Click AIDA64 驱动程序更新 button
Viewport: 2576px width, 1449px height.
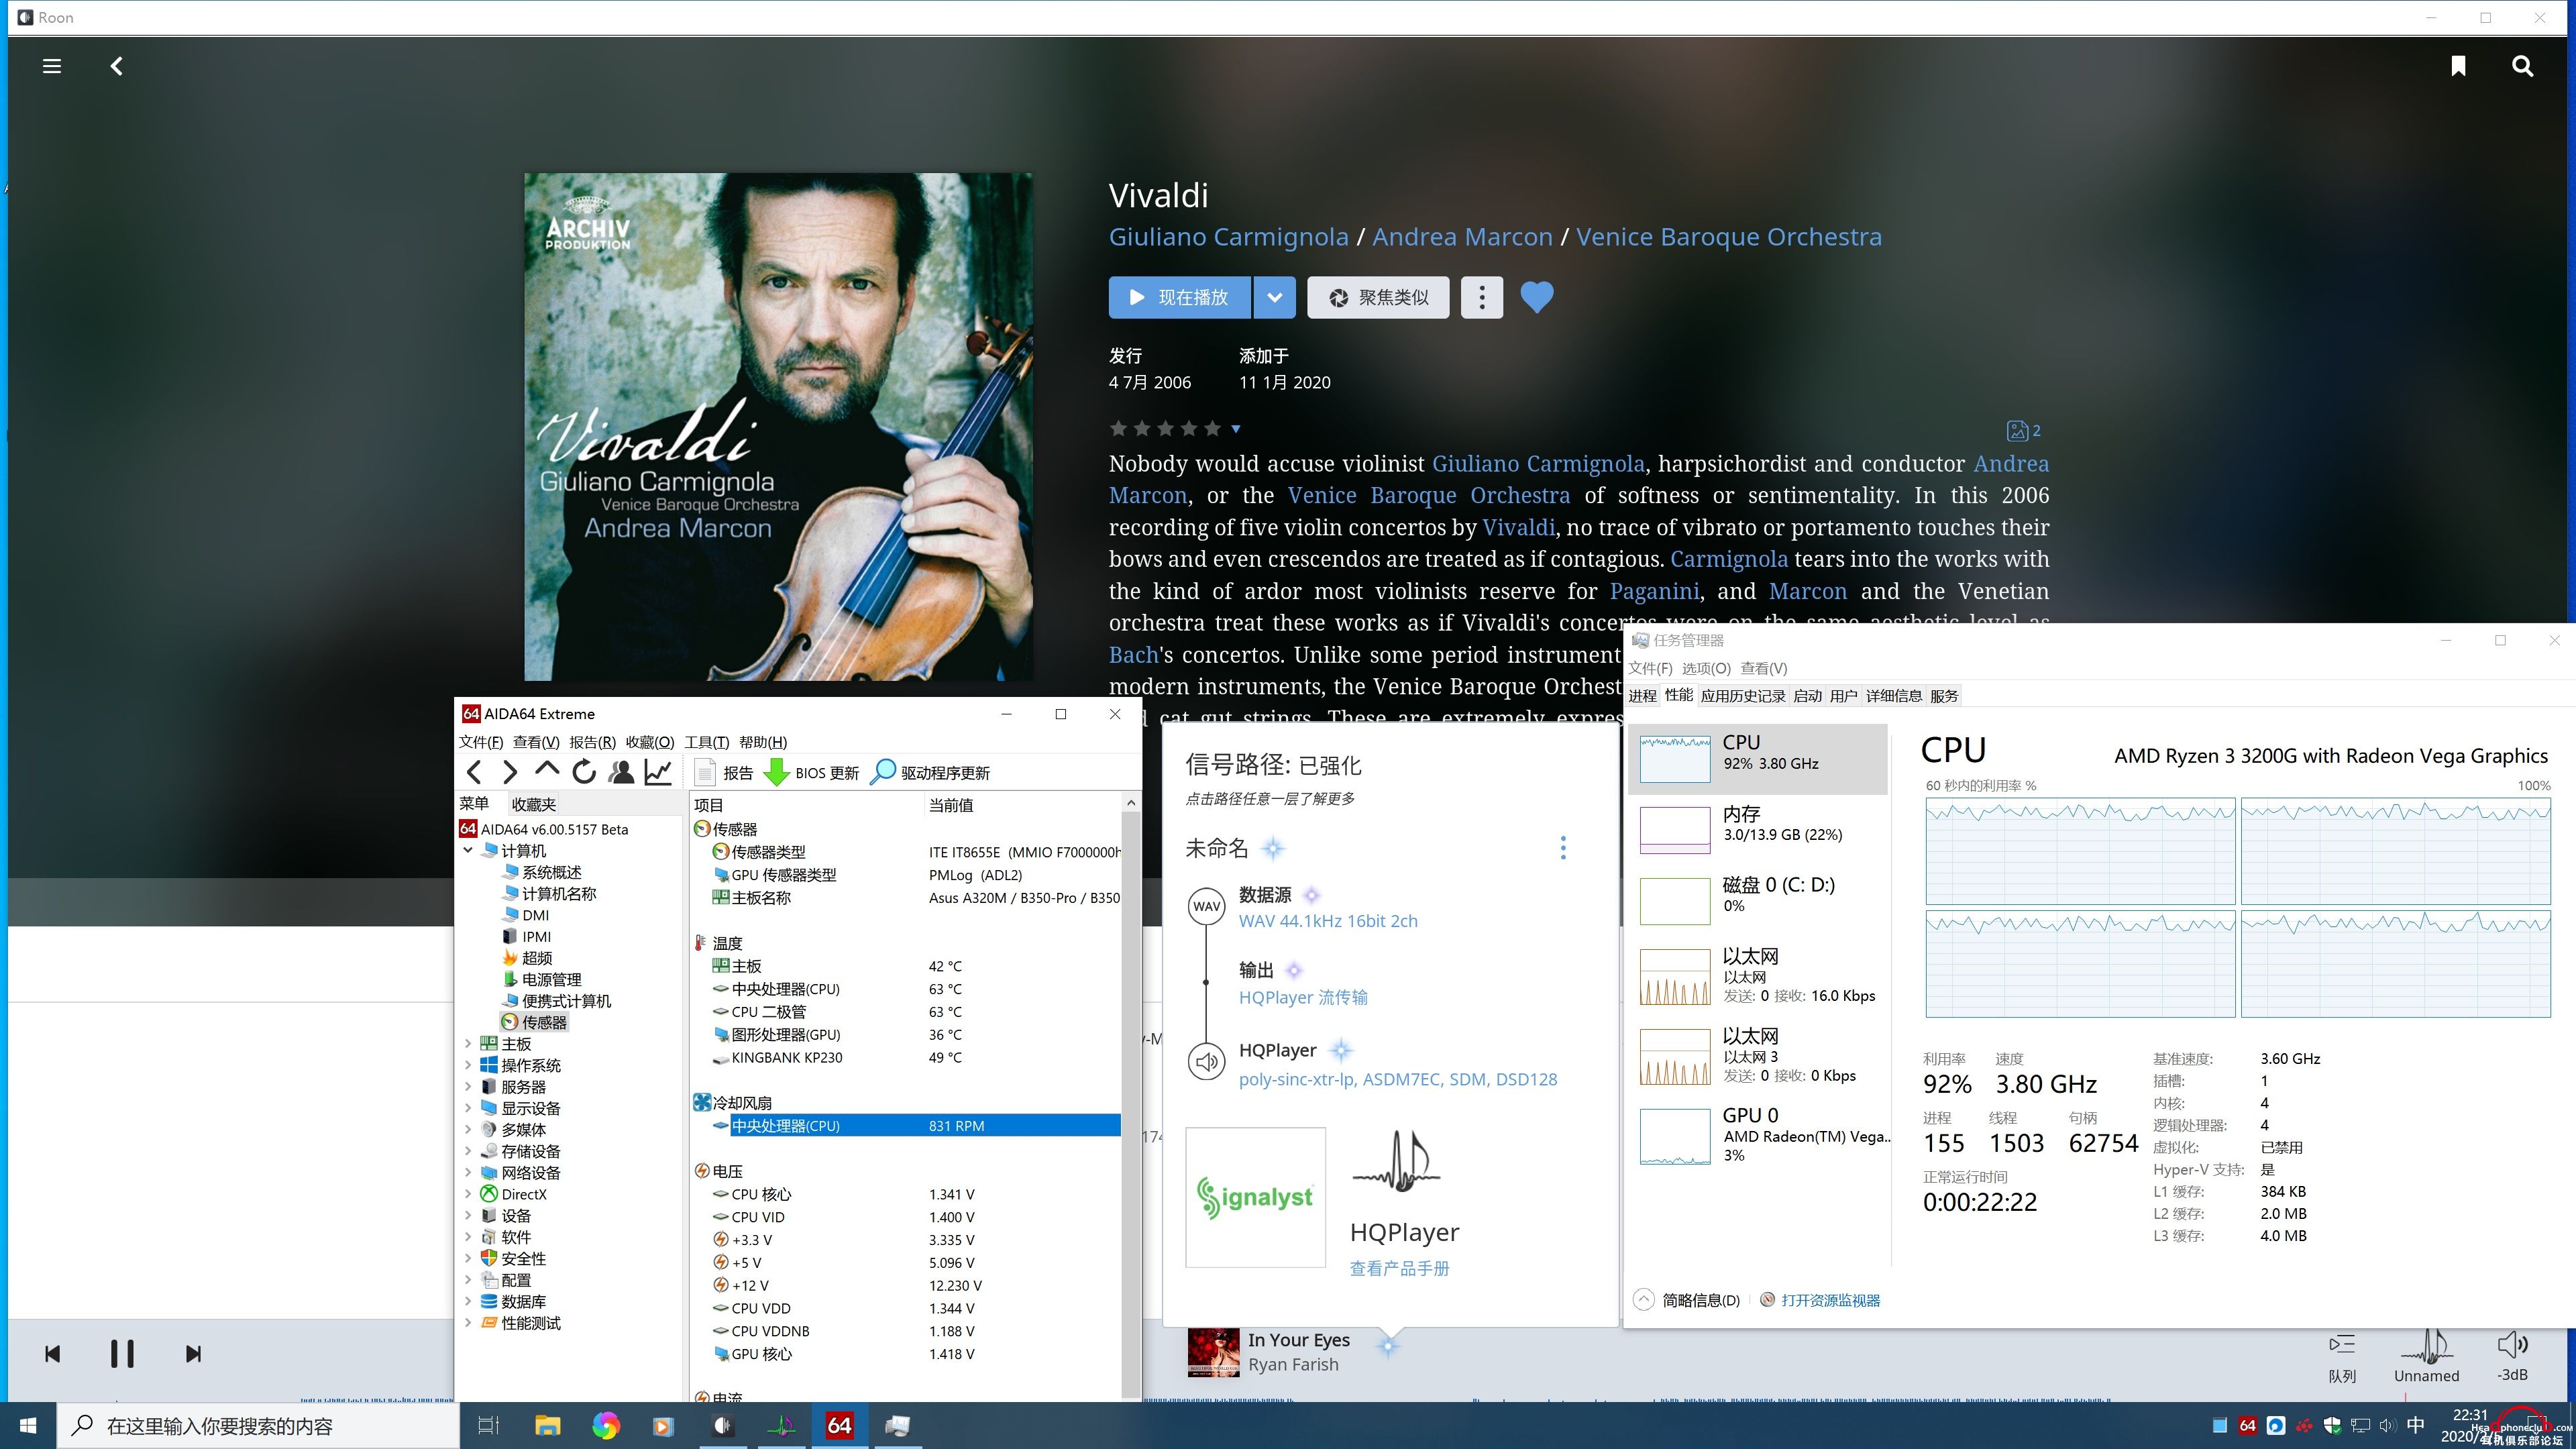tap(930, 773)
